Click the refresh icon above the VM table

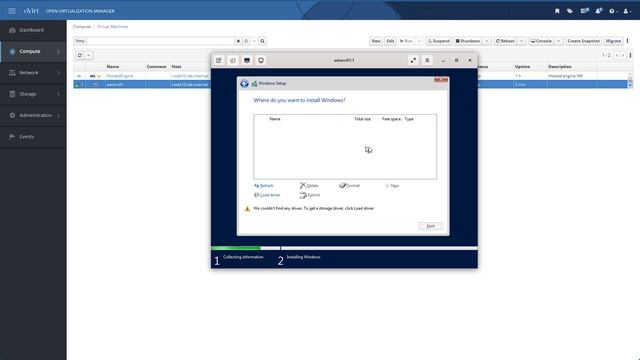(x=80, y=55)
